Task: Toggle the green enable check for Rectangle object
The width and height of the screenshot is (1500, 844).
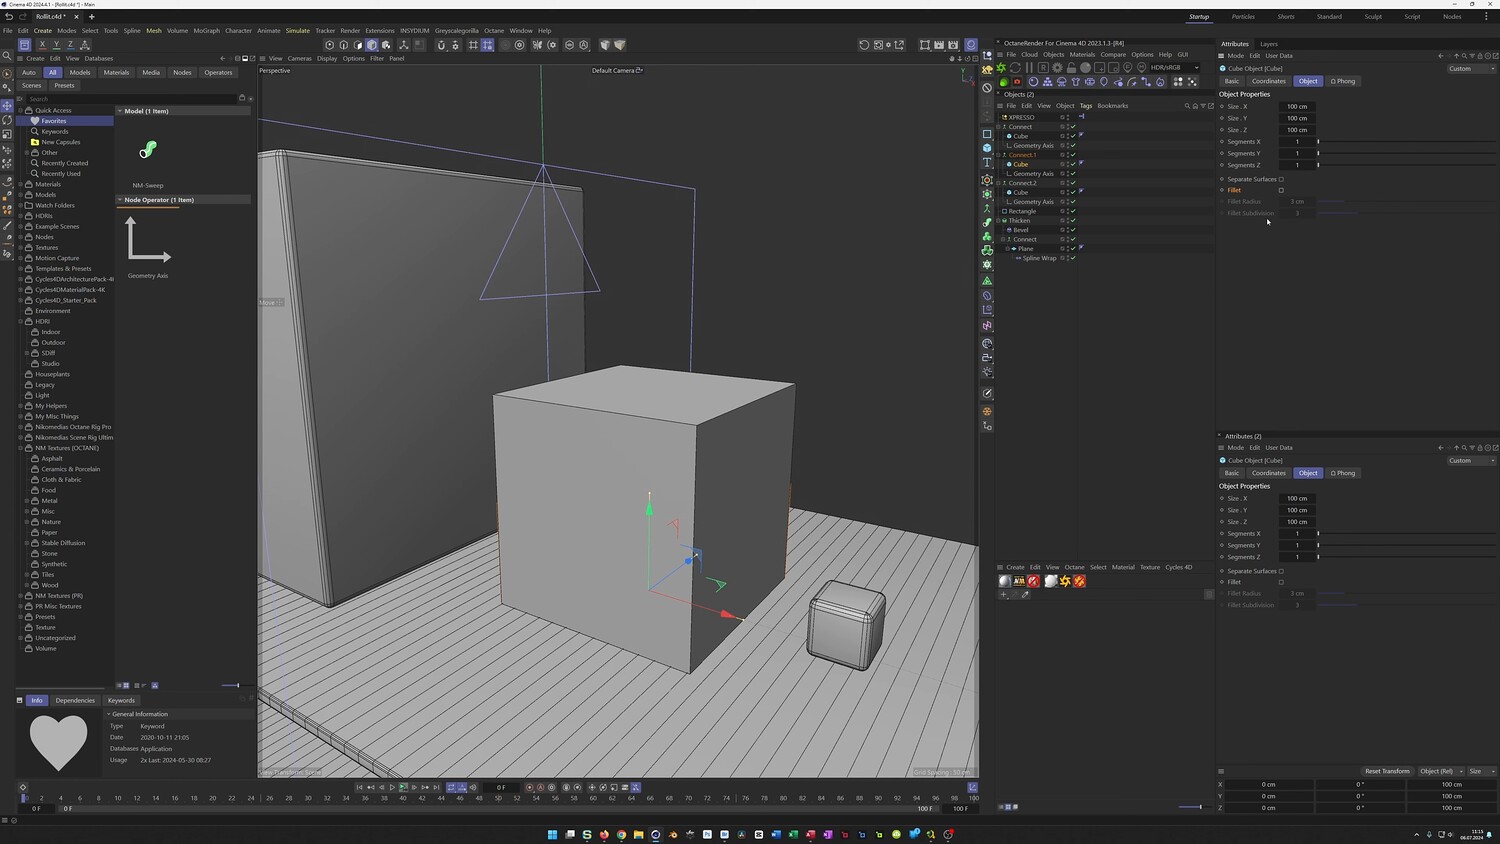Action: pyautogui.click(x=1073, y=211)
